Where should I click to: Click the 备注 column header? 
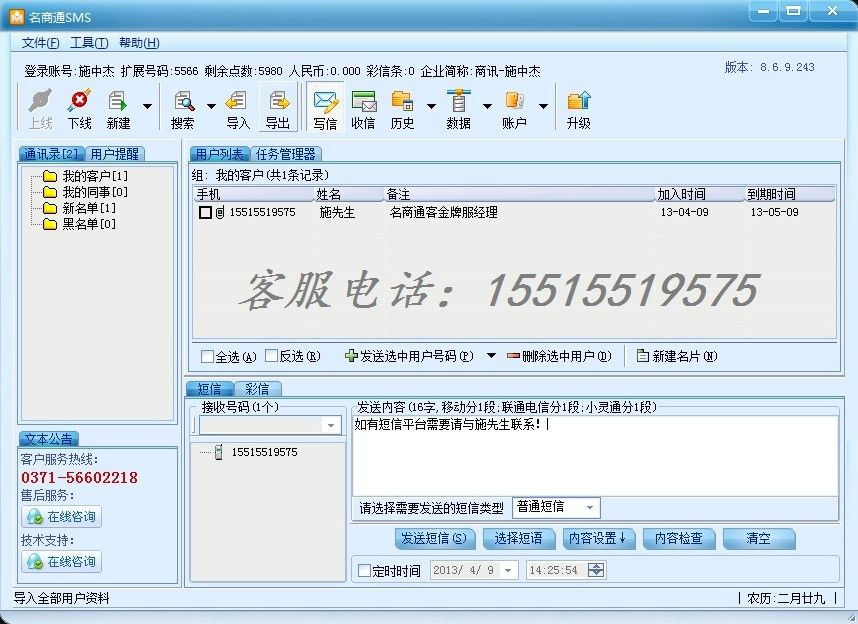tap(520, 194)
